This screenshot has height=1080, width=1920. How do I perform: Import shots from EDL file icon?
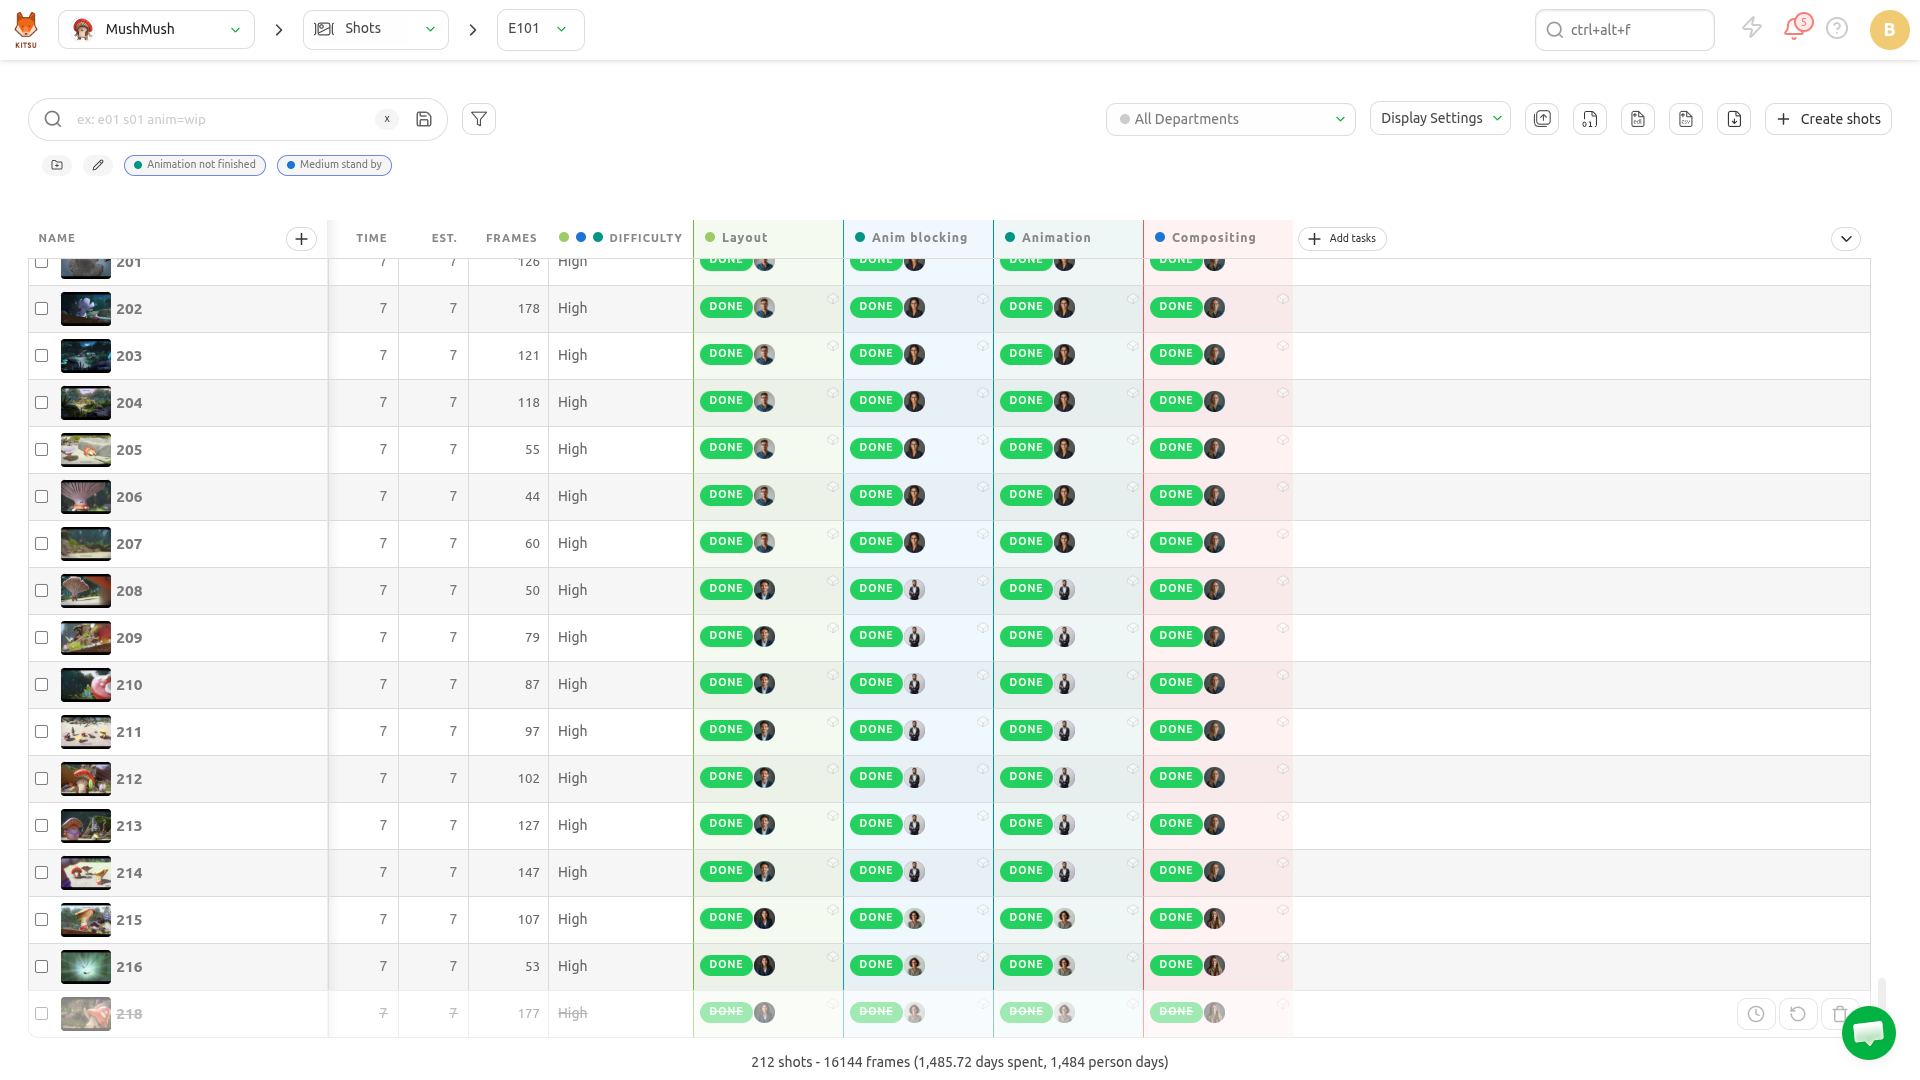pyautogui.click(x=1638, y=119)
